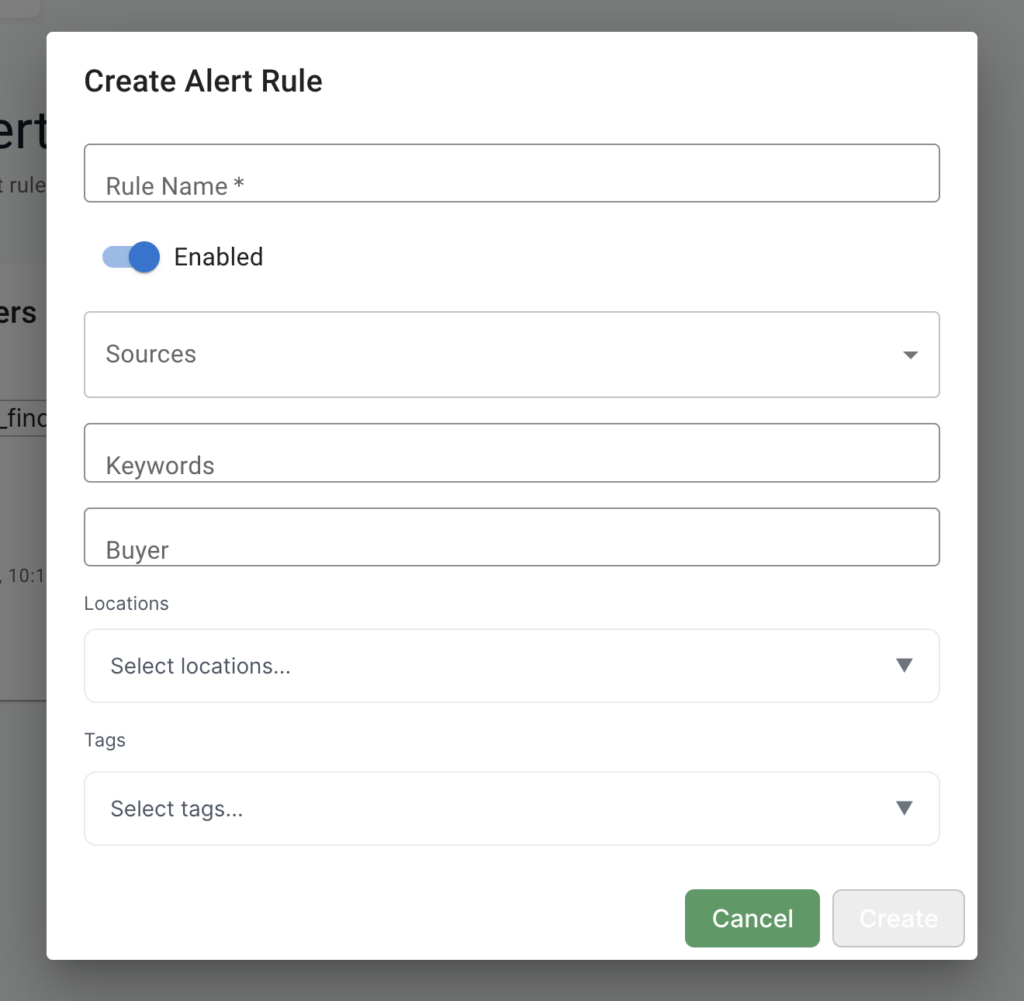Click the Rule Name text field
The image size is (1024, 1001).
pos(511,173)
